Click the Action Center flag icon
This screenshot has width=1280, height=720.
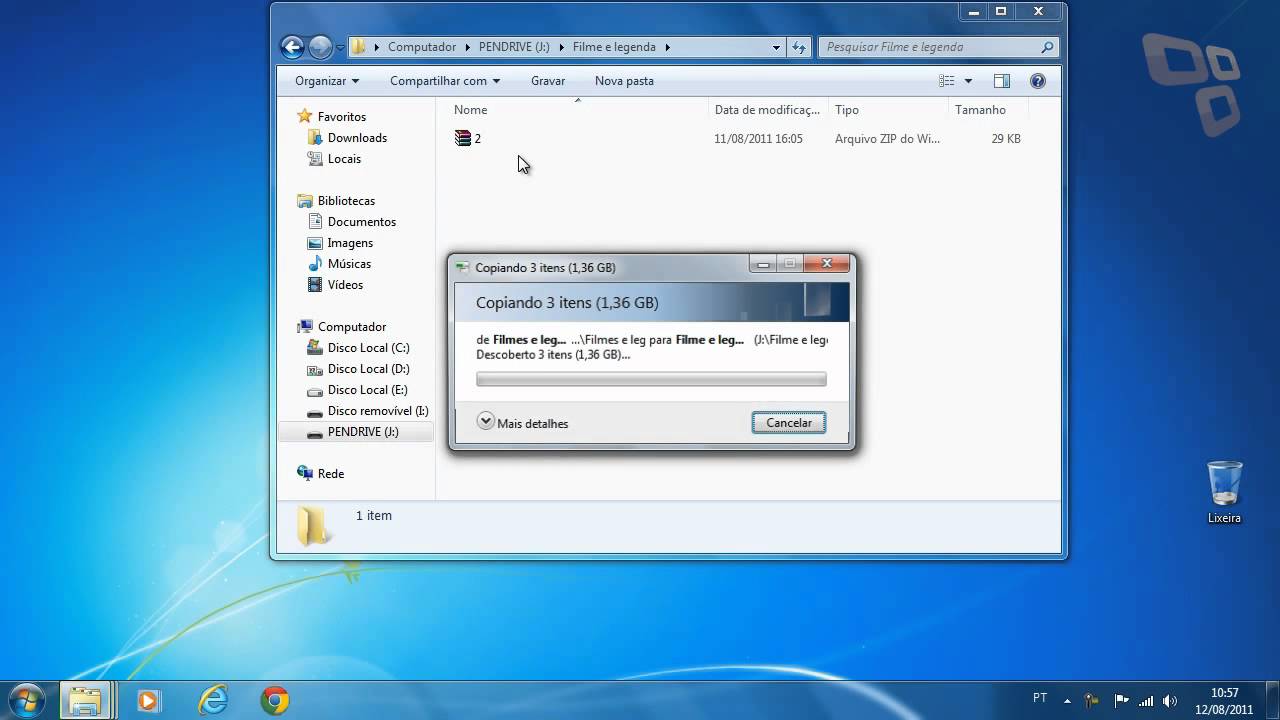tap(1121, 701)
